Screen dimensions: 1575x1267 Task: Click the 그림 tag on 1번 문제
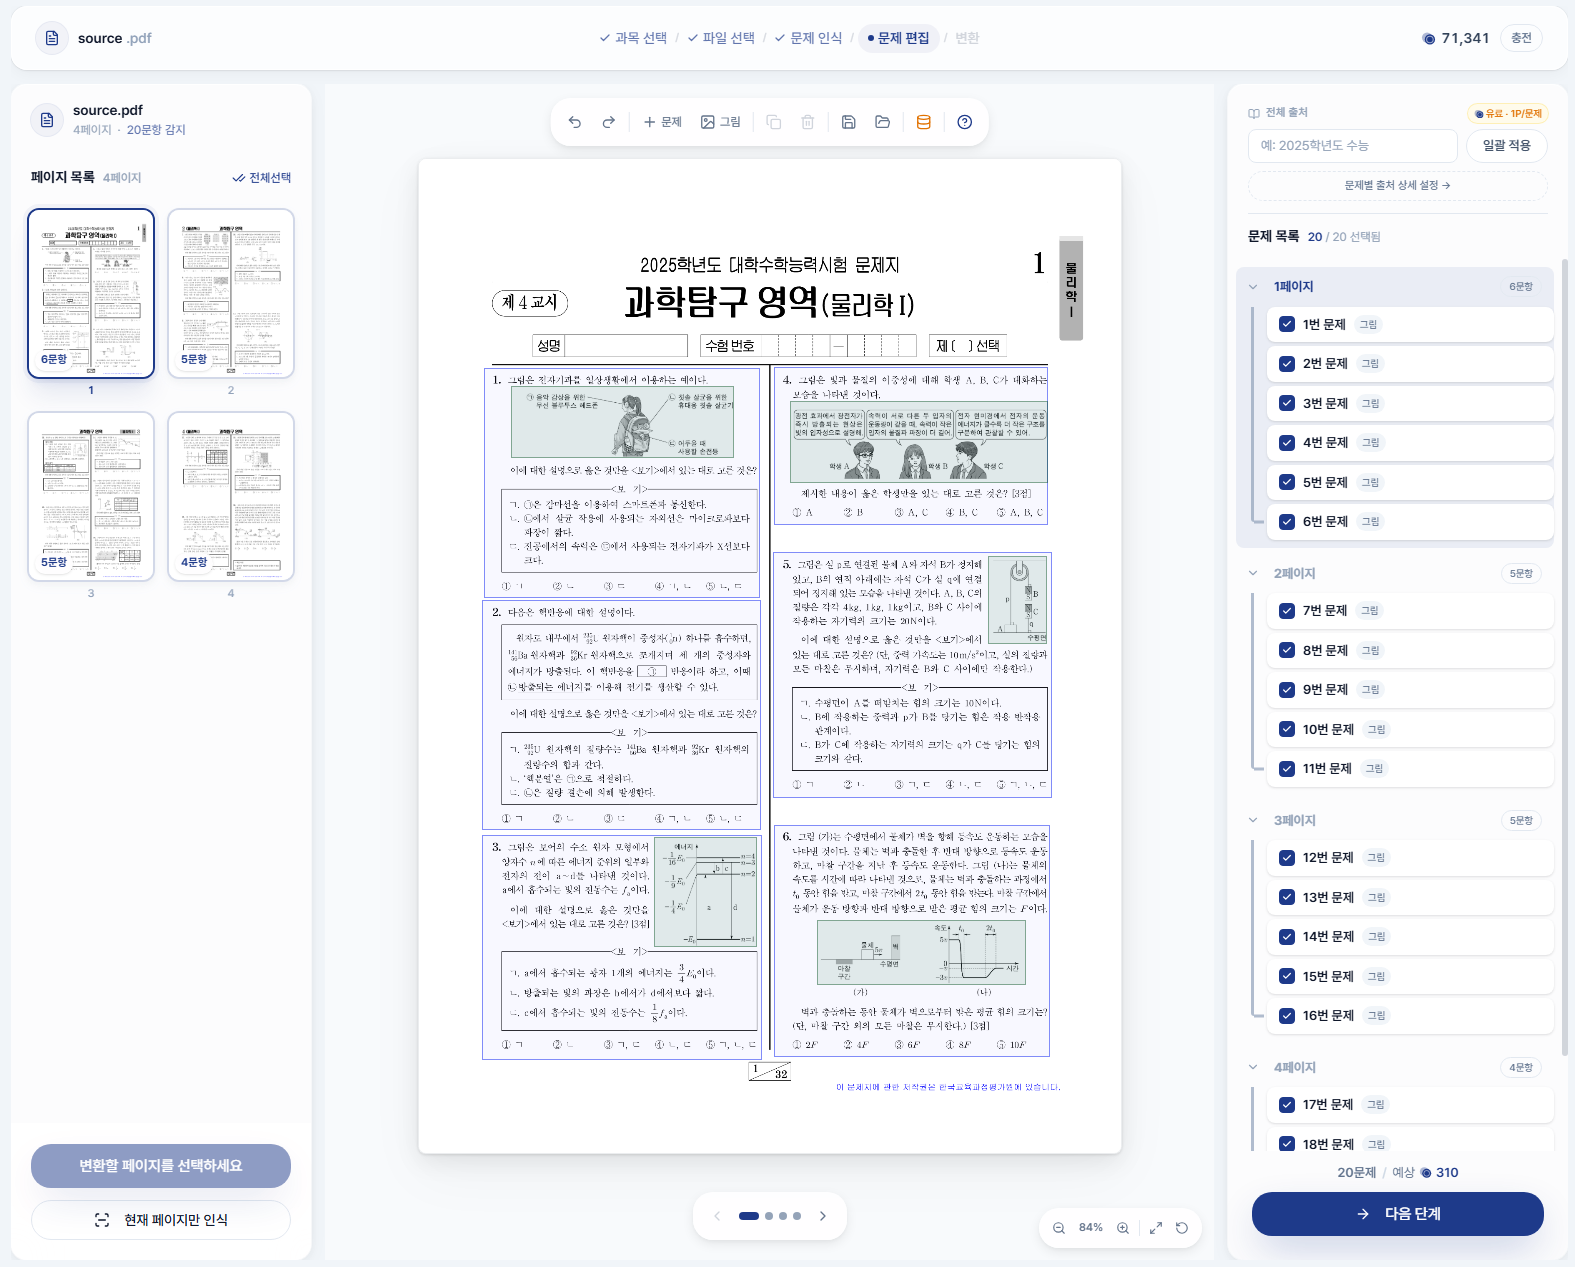coord(1368,324)
